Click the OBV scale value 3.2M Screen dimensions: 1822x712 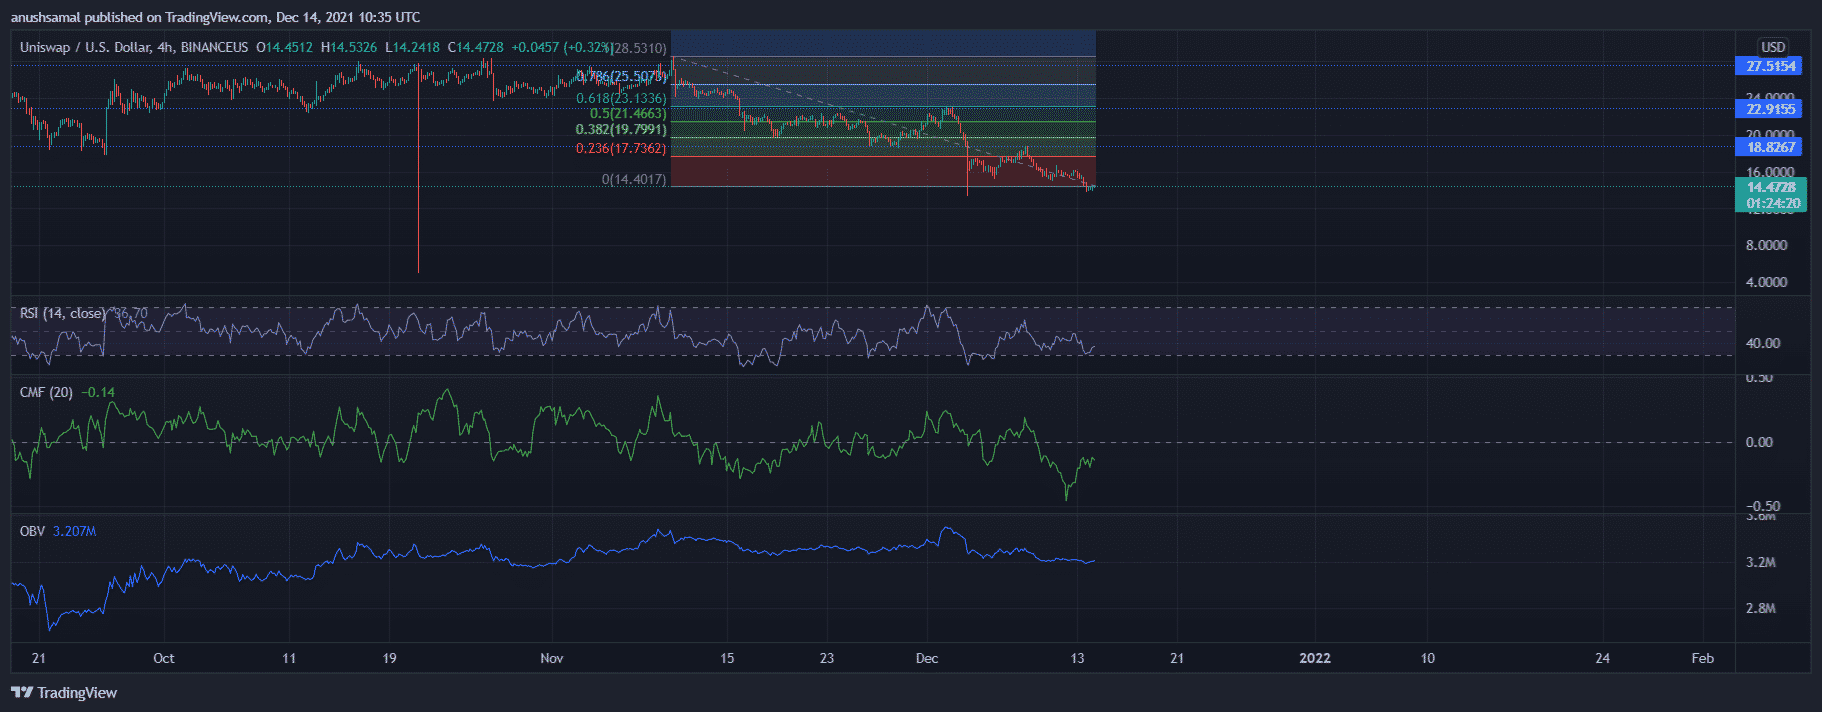coord(1761,562)
